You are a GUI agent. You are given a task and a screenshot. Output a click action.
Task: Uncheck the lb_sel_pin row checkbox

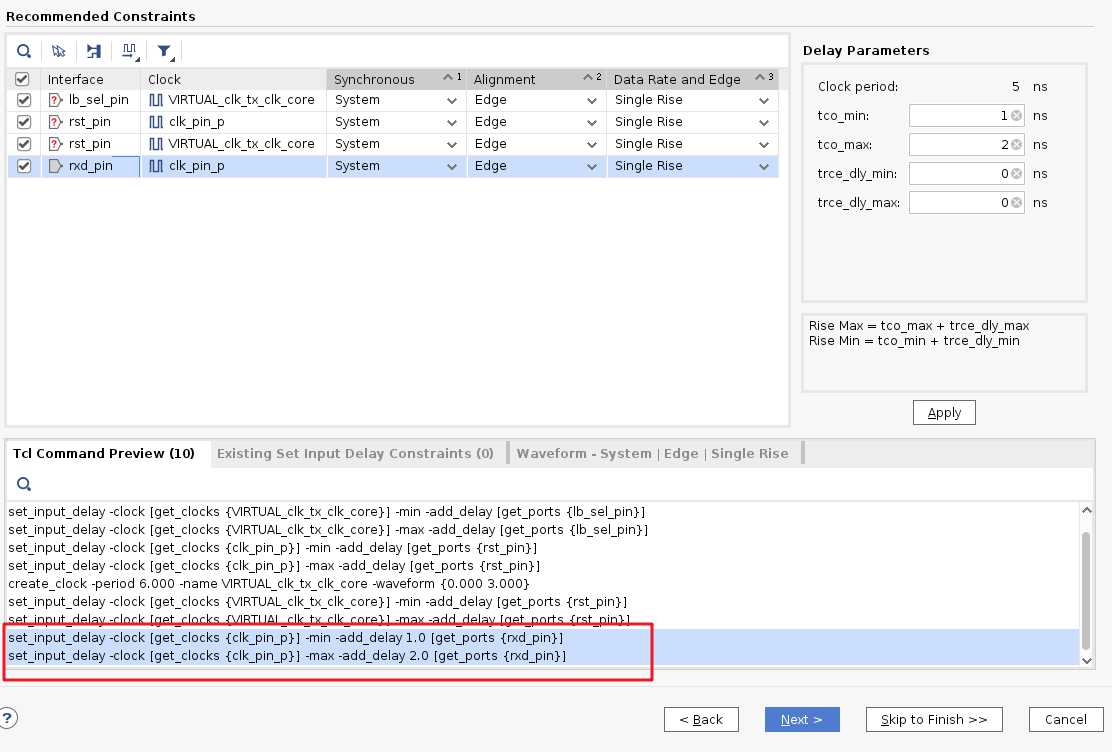(22, 99)
